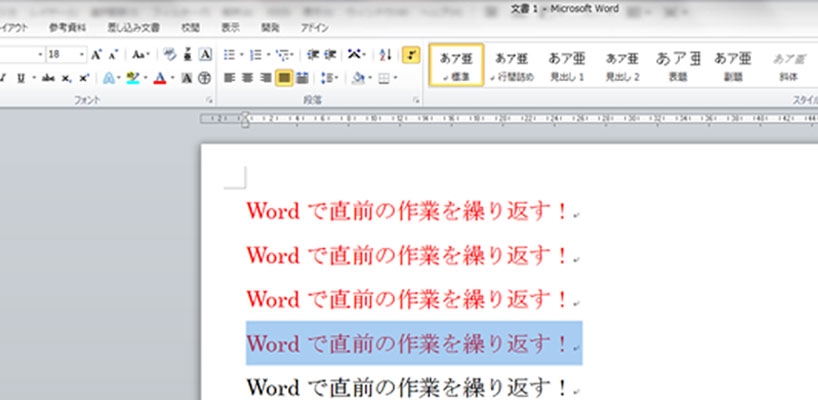
Task: Expand the shading color dropdown arrow
Action: pos(369,78)
